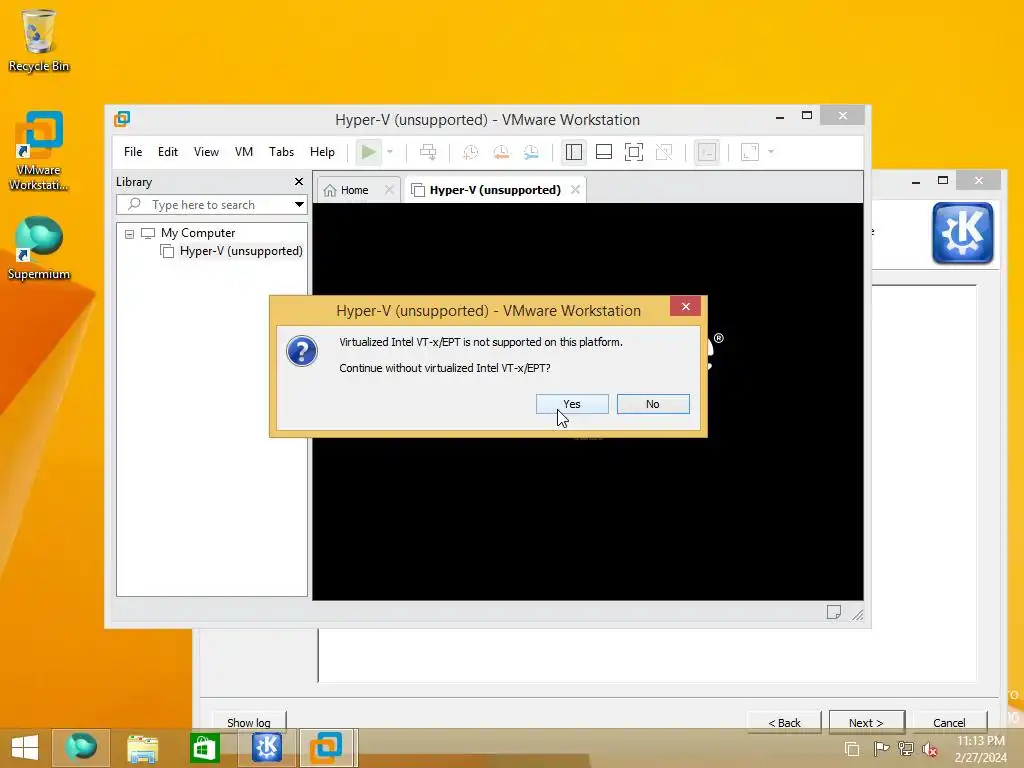Viewport: 1024px width, 768px height.
Task: Open the View menu
Action: 206,152
